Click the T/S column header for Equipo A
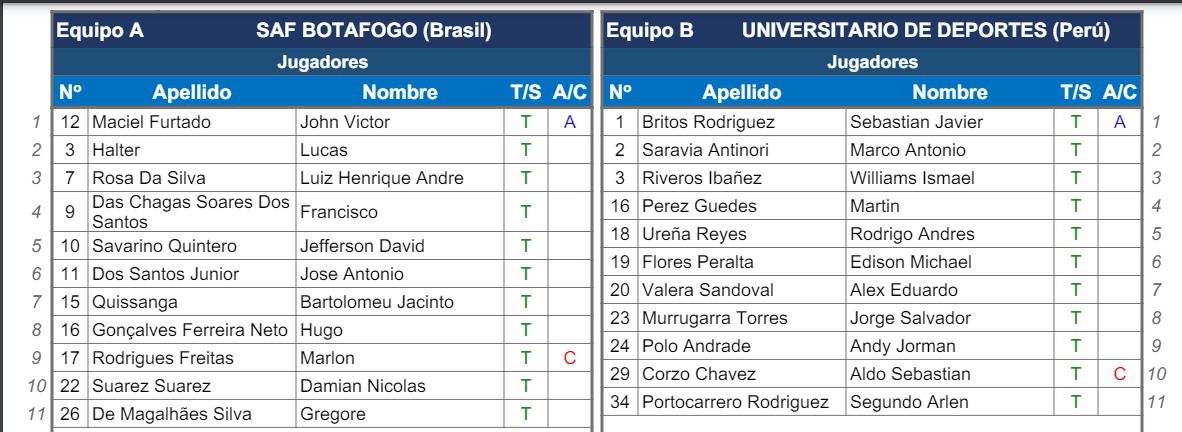This screenshot has height=432, width=1182. pos(525,93)
